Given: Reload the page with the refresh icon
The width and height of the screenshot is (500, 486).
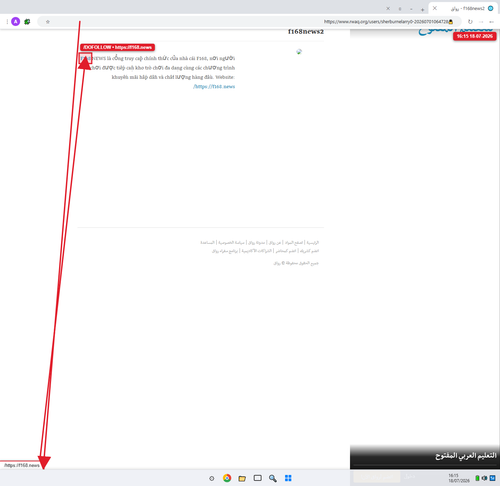Looking at the screenshot, I should (470, 22).
